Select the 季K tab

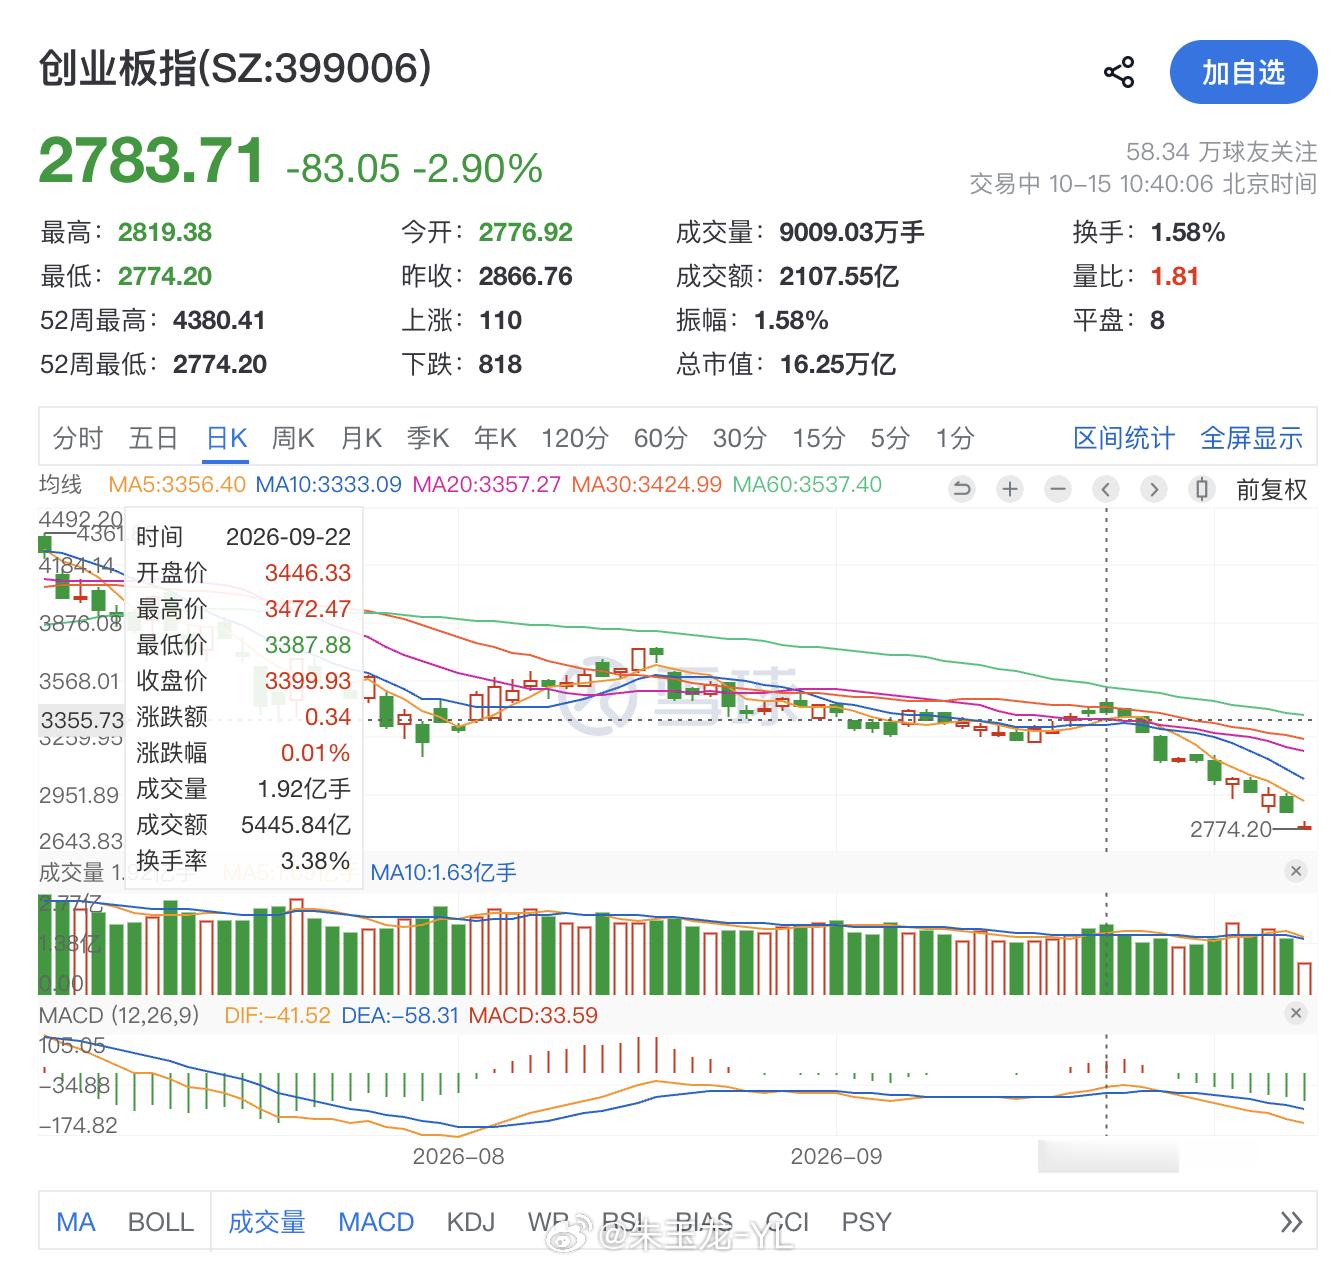[428, 438]
